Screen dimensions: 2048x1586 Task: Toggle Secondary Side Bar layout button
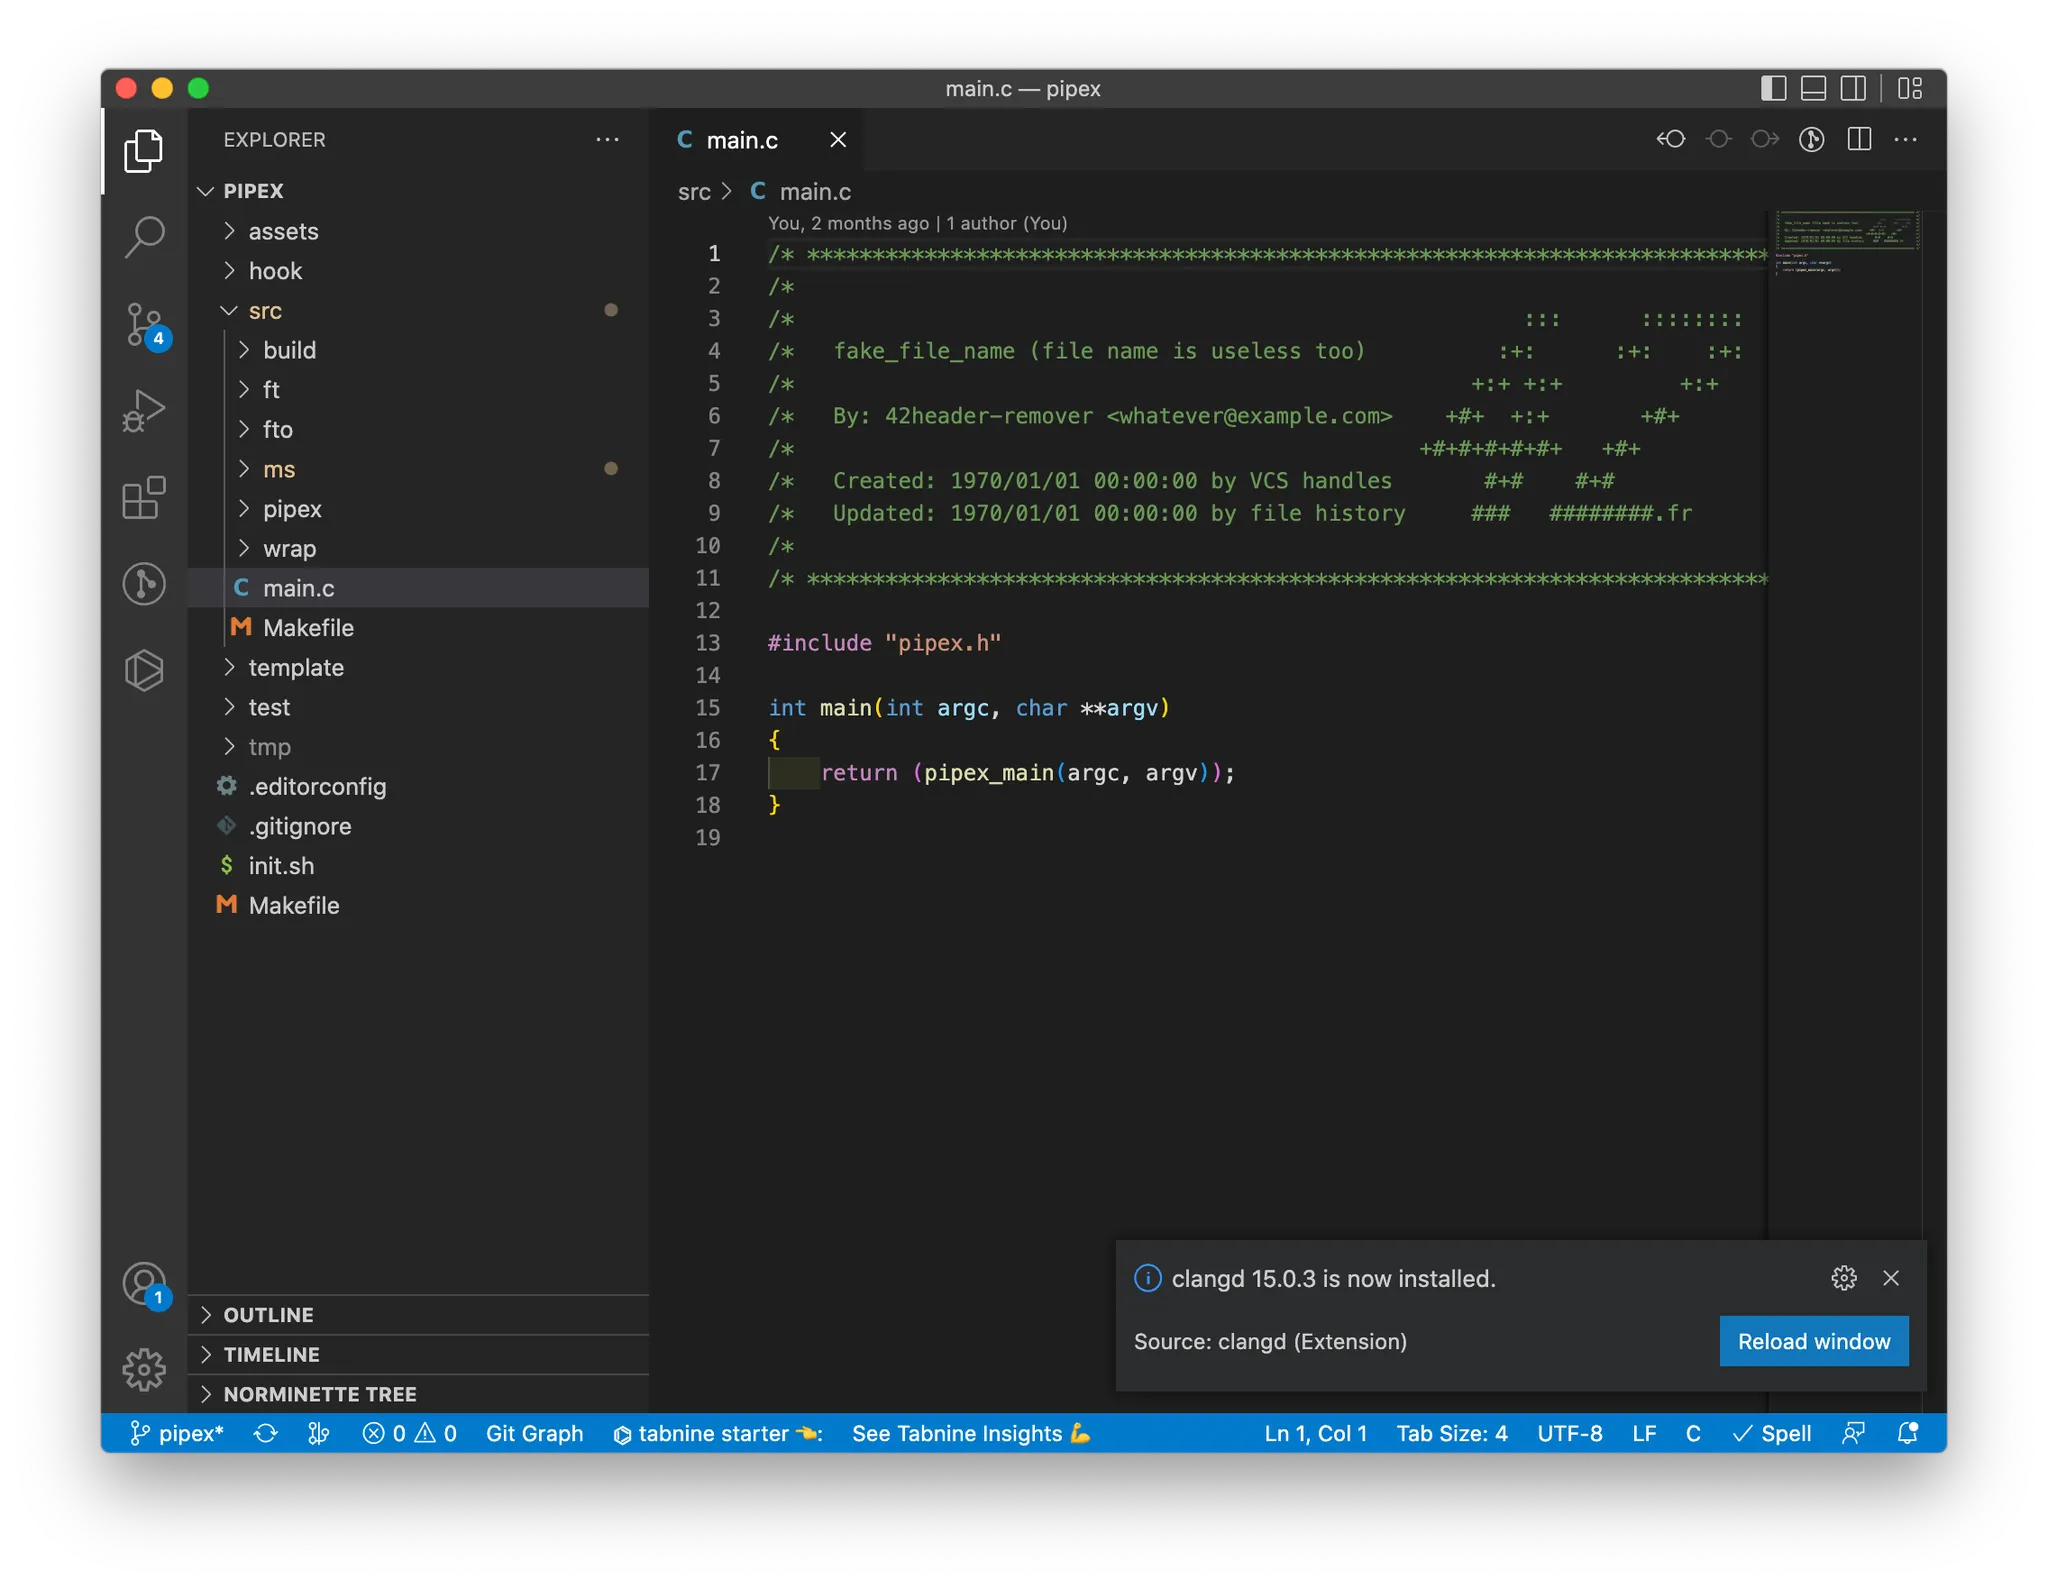click(x=1853, y=88)
